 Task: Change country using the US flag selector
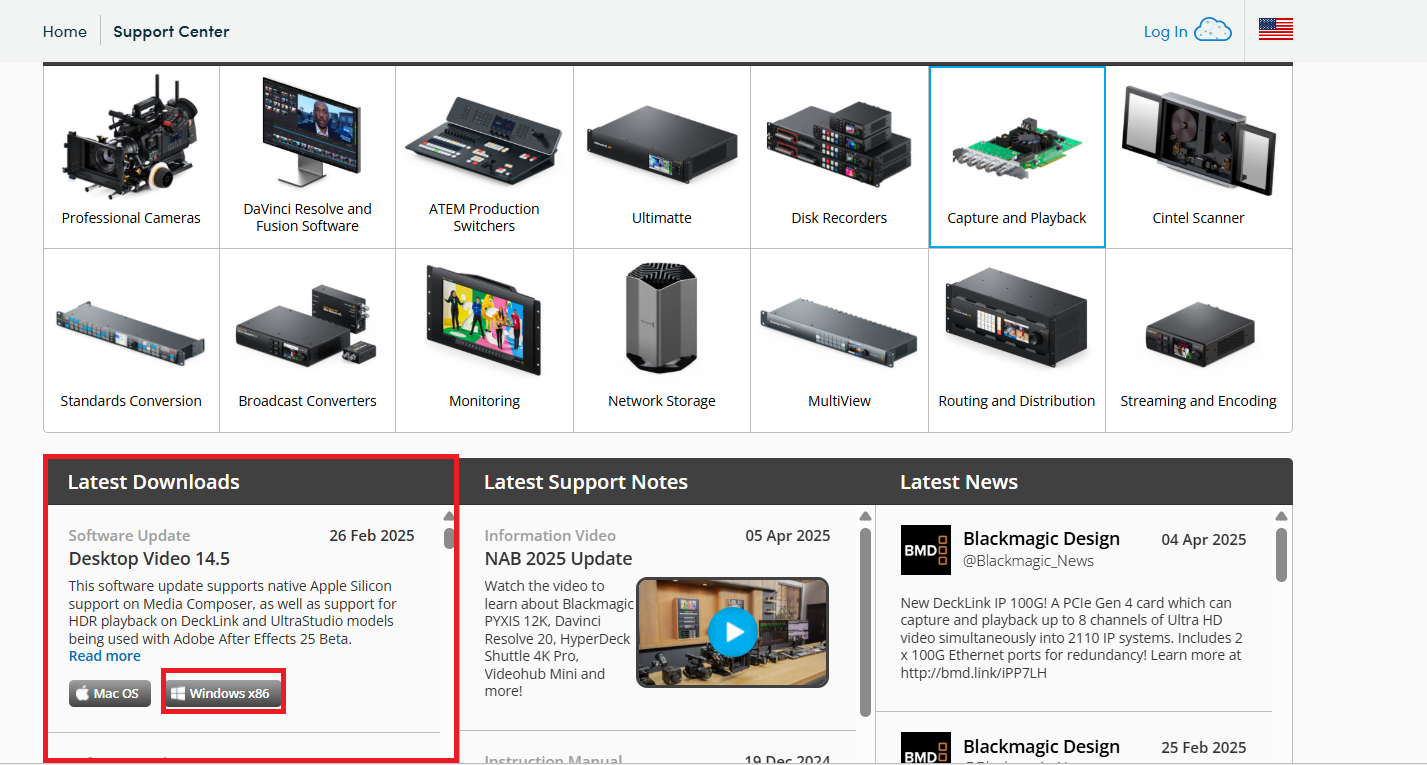[1275, 29]
